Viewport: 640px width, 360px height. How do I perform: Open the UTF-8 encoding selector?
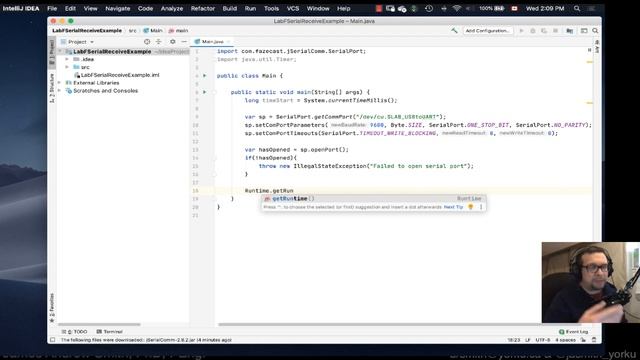[x=542, y=340]
